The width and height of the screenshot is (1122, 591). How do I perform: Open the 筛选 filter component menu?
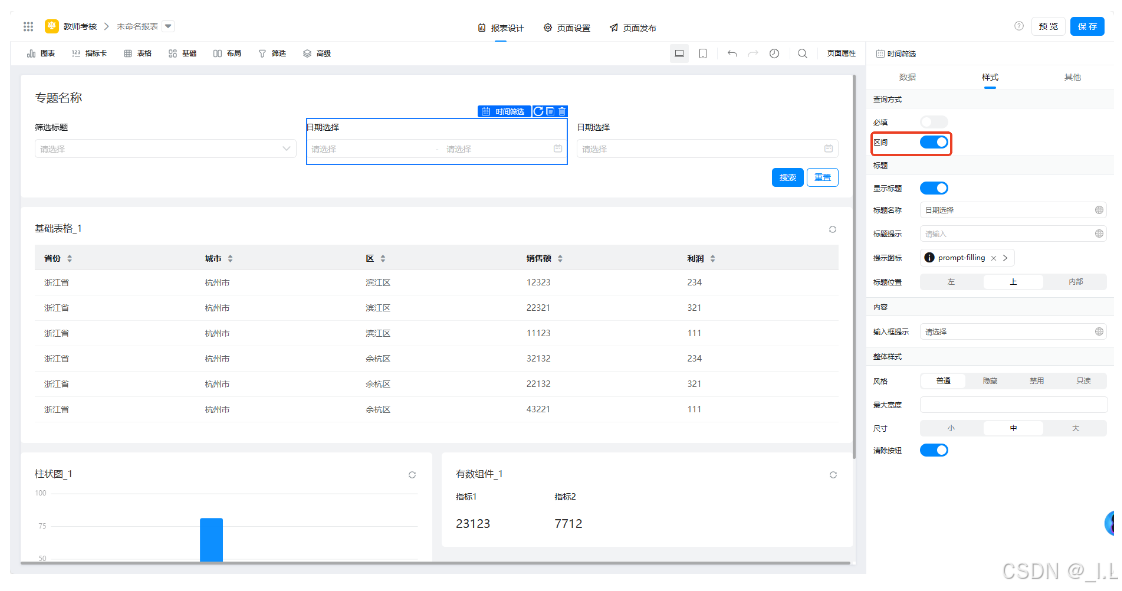(x=272, y=54)
